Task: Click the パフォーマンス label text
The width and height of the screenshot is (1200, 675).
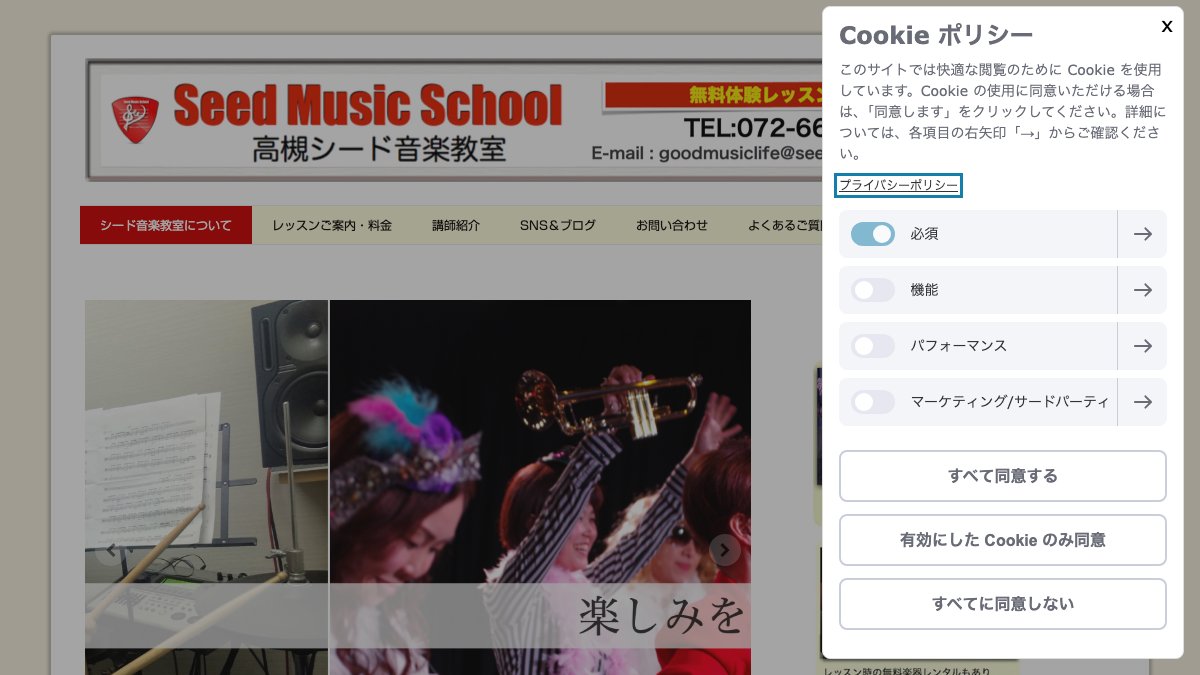Action: coord(959,346)
